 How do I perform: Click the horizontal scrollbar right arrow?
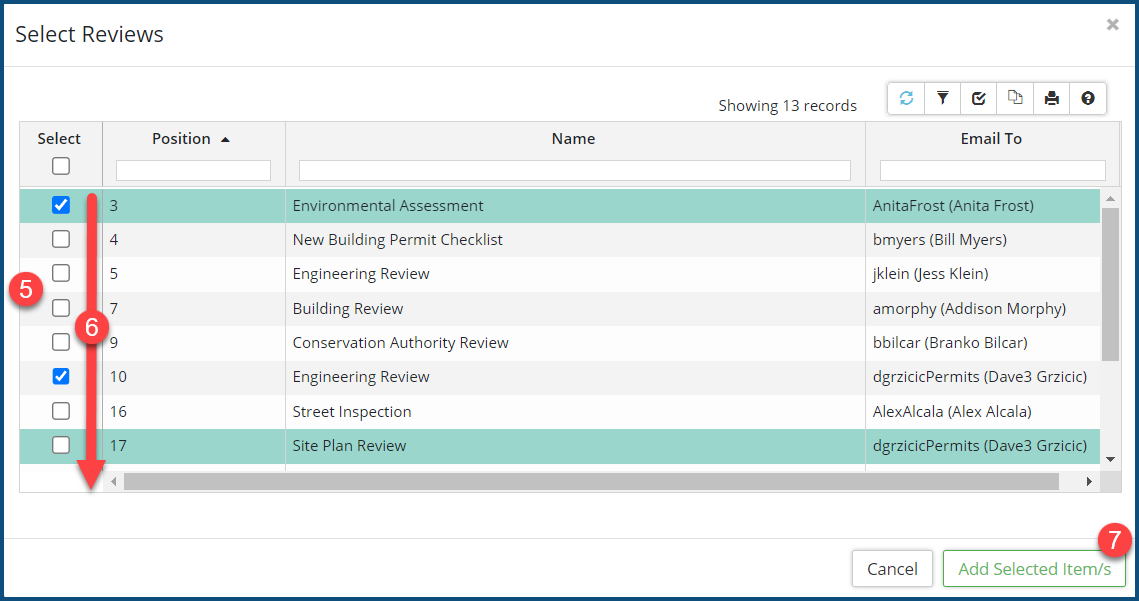tap(1089, 482)
